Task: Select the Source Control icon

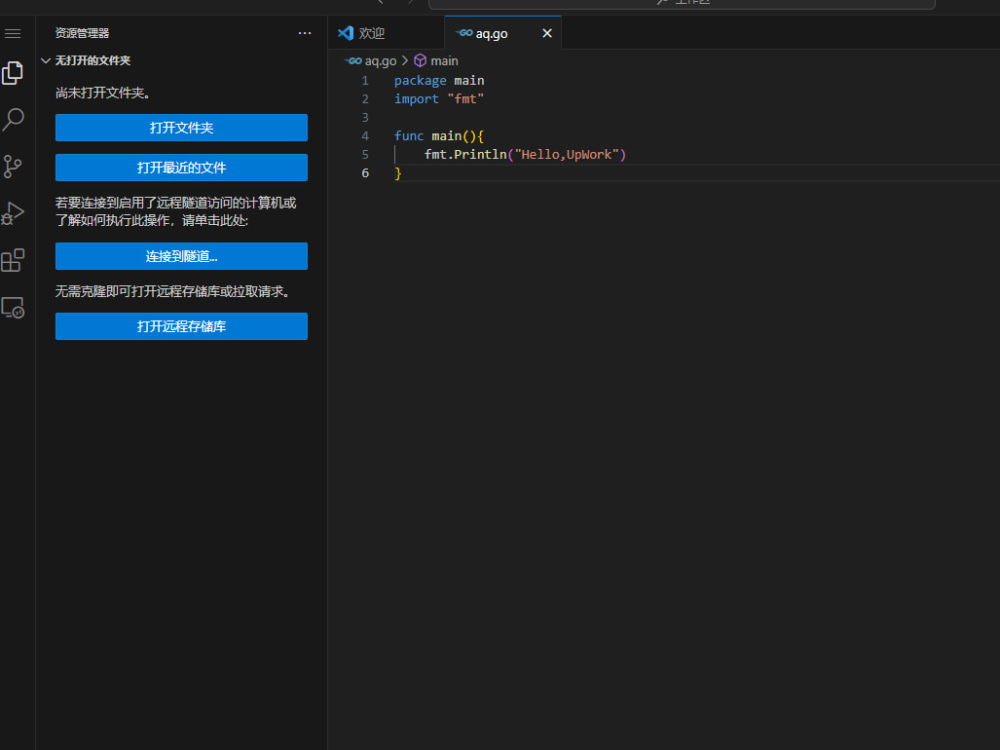Action: (x=13, y=166)
